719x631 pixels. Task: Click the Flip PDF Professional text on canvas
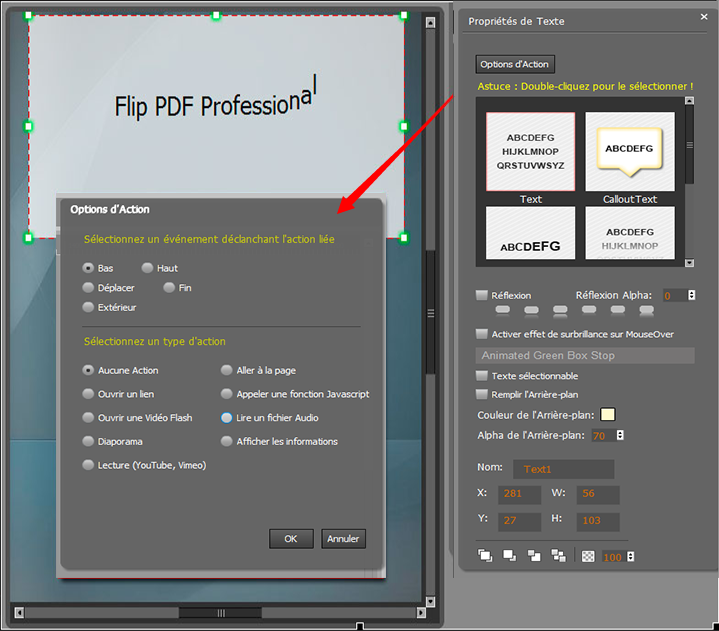pyautogui.click(x=216, y=99)
